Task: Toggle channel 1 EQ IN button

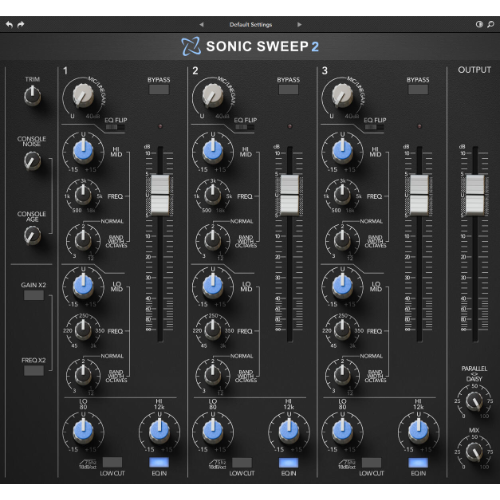Action: pos(159,462)
